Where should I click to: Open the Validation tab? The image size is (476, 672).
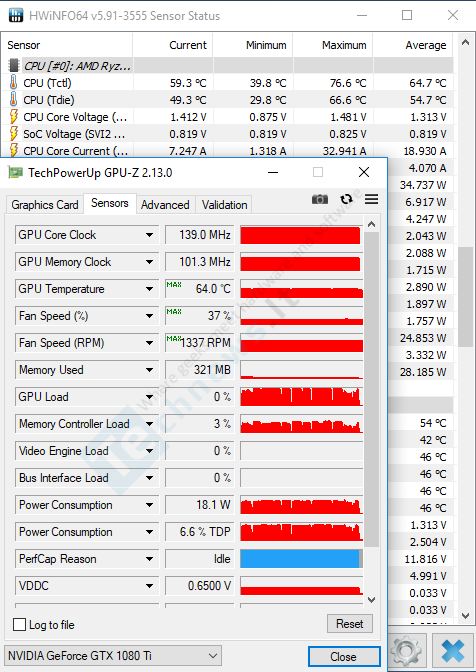[224, 204]
